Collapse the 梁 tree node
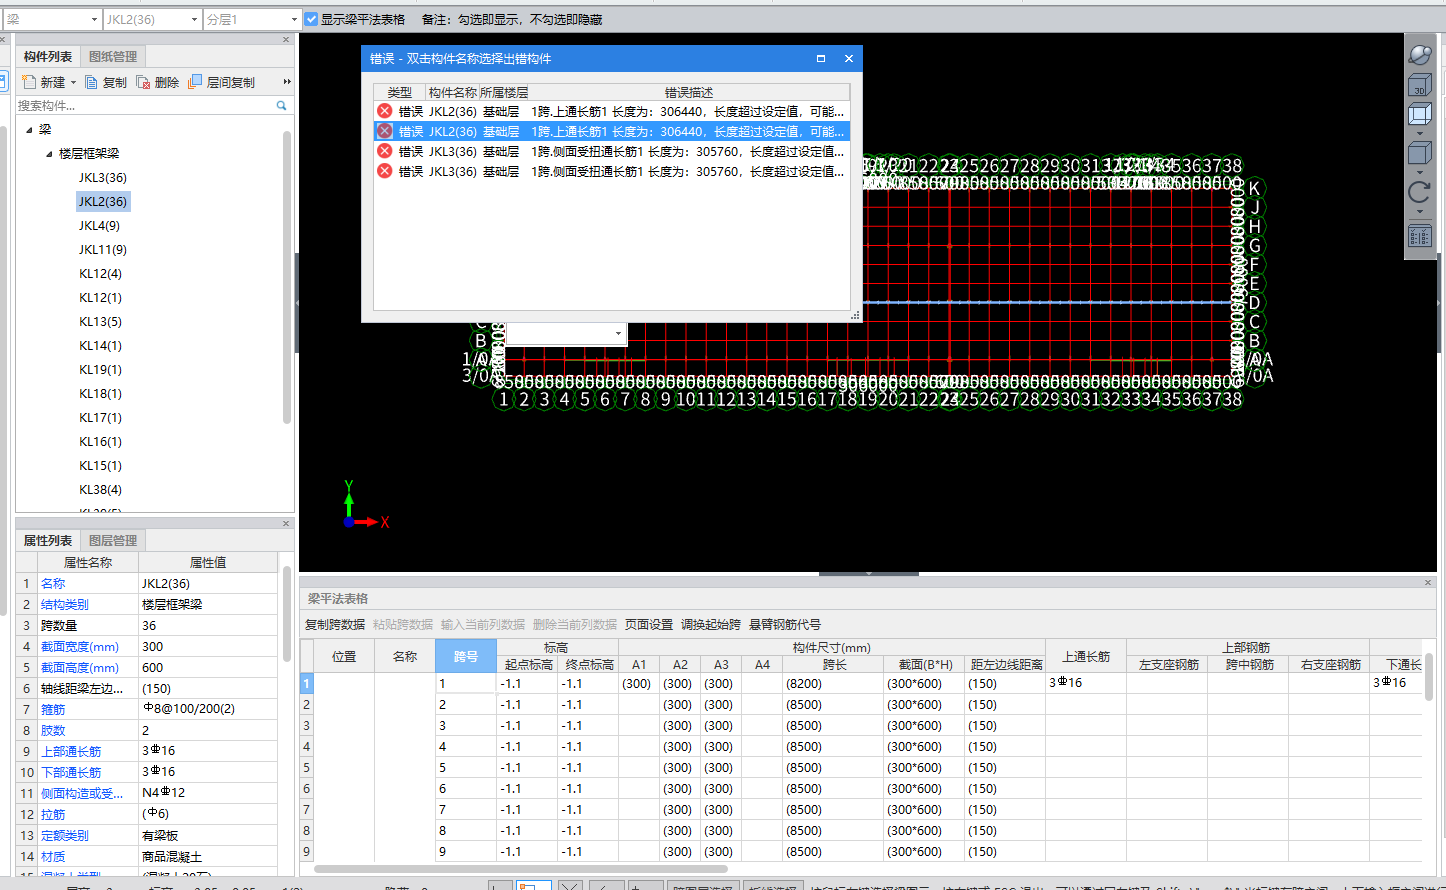This screenshot has height=890, width=1446. (x=30, y=129)
